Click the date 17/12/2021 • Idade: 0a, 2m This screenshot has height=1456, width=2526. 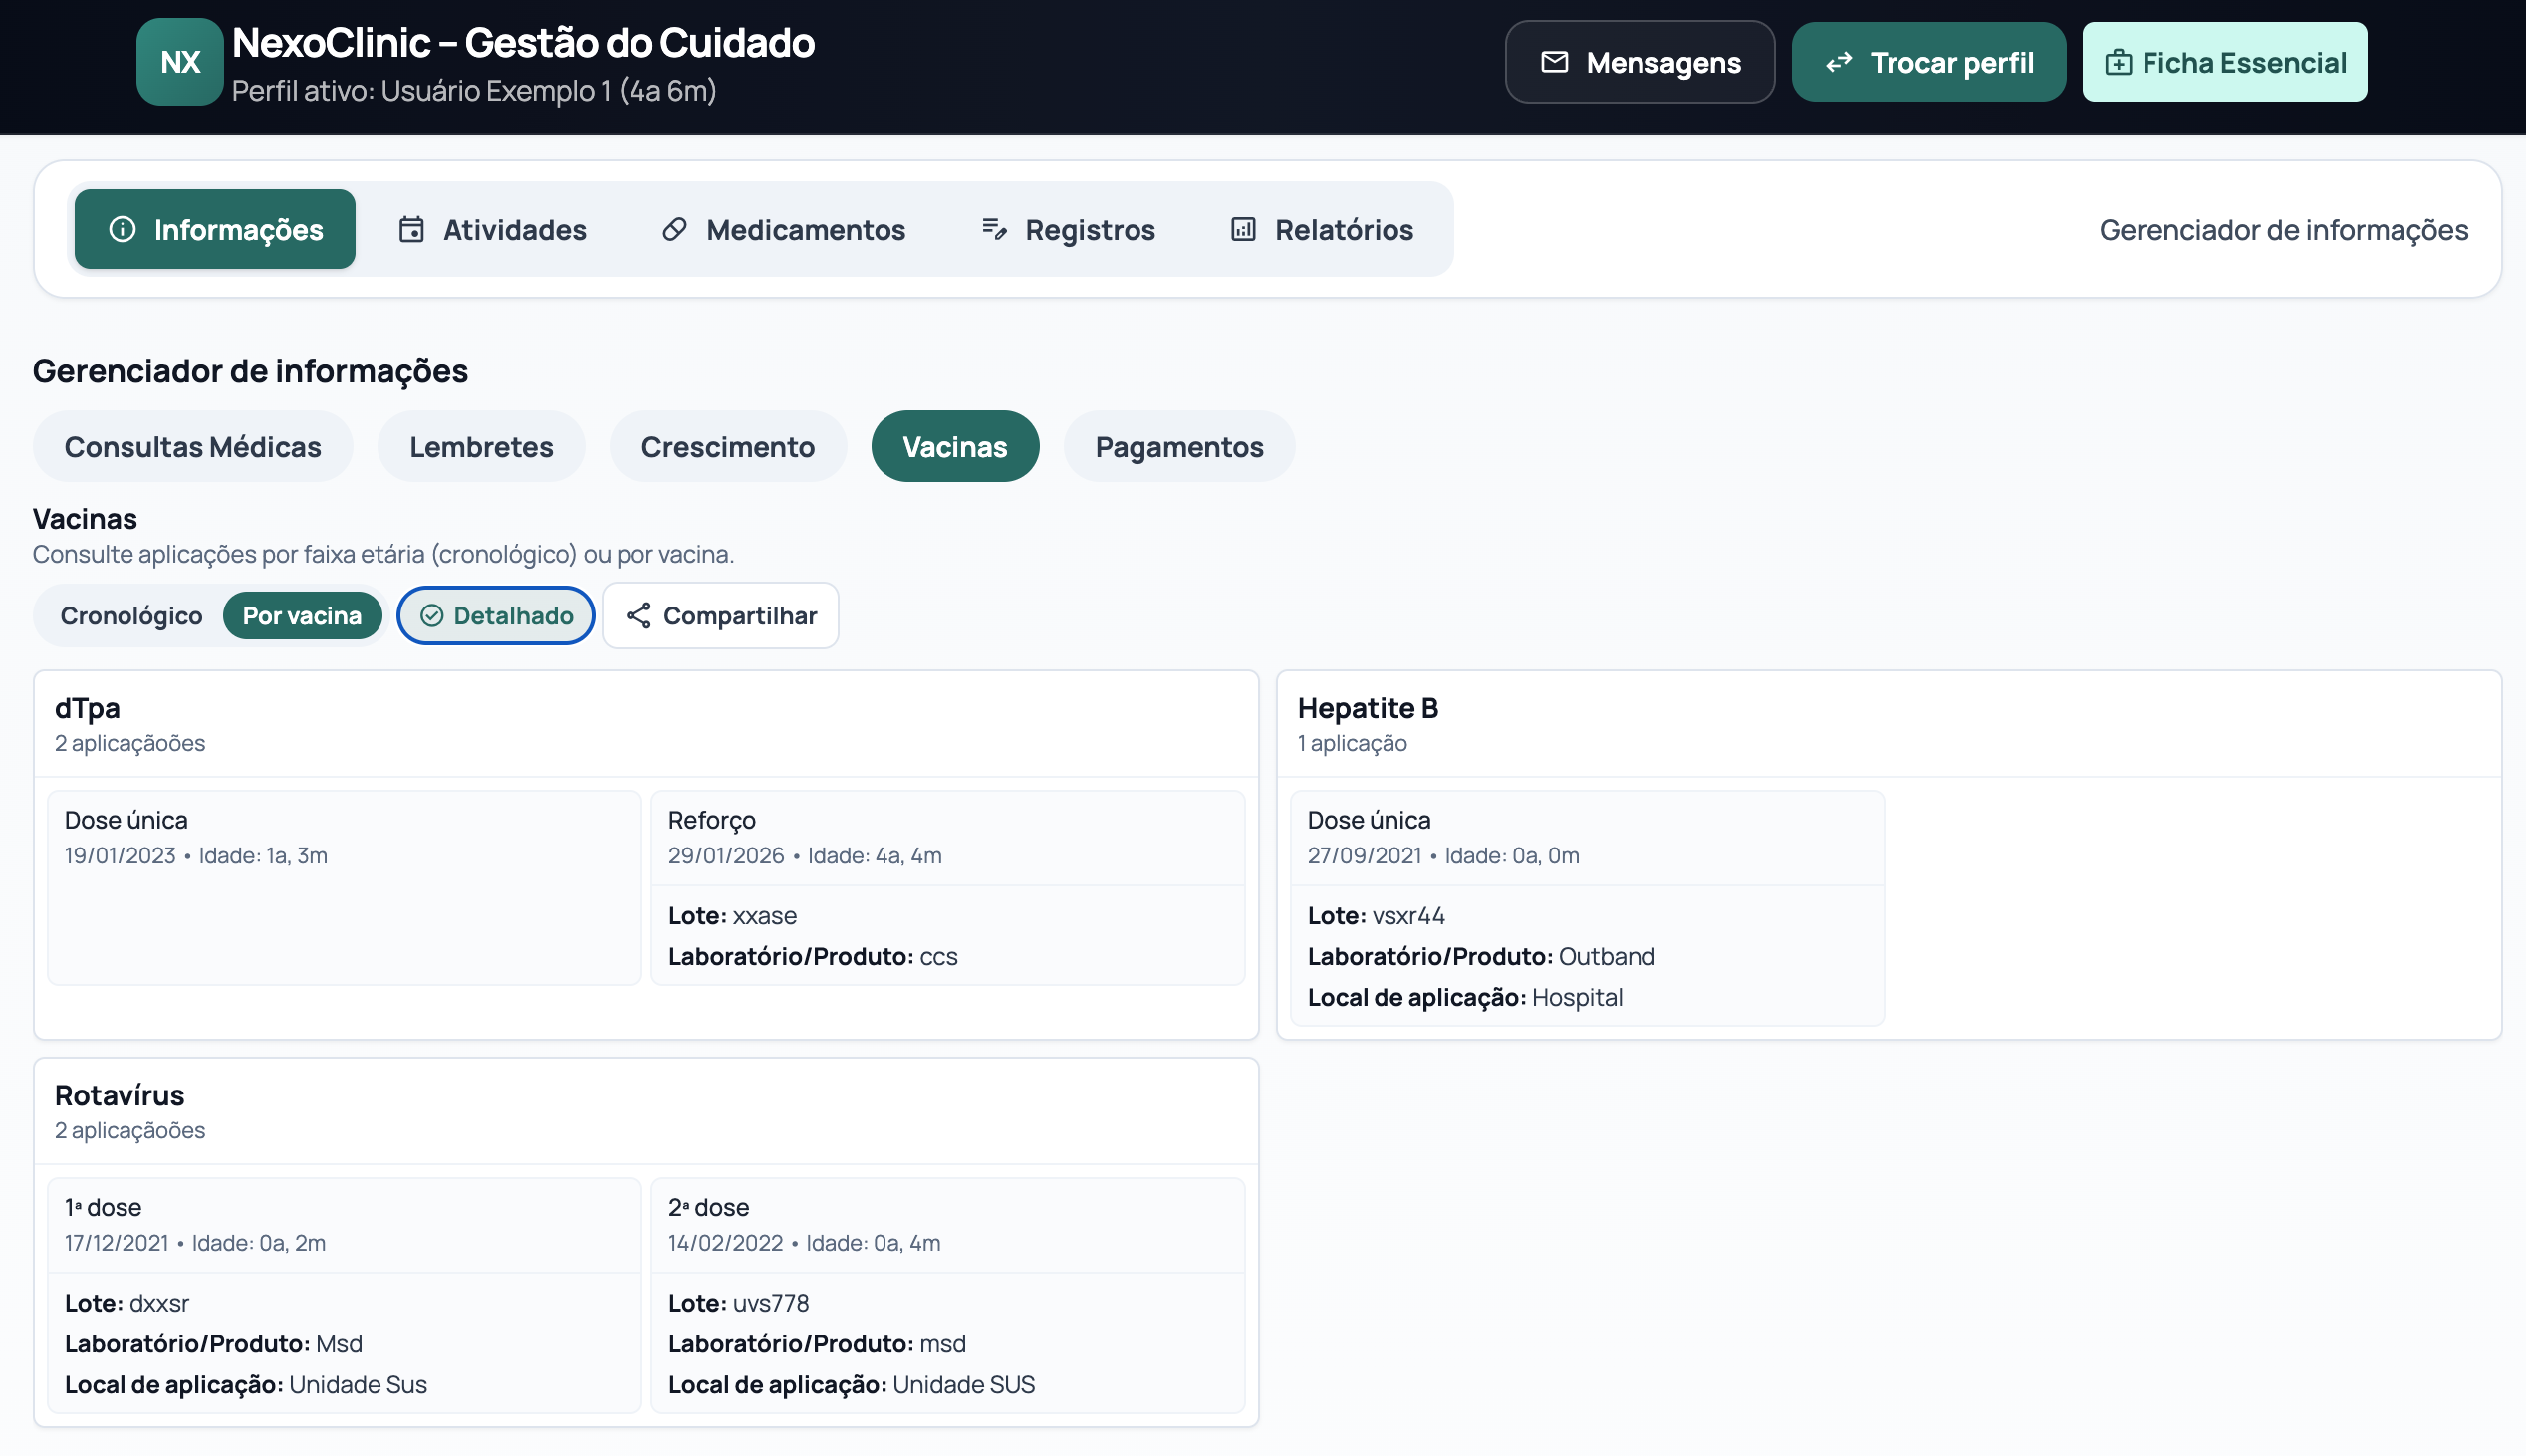pos(195,1244)
